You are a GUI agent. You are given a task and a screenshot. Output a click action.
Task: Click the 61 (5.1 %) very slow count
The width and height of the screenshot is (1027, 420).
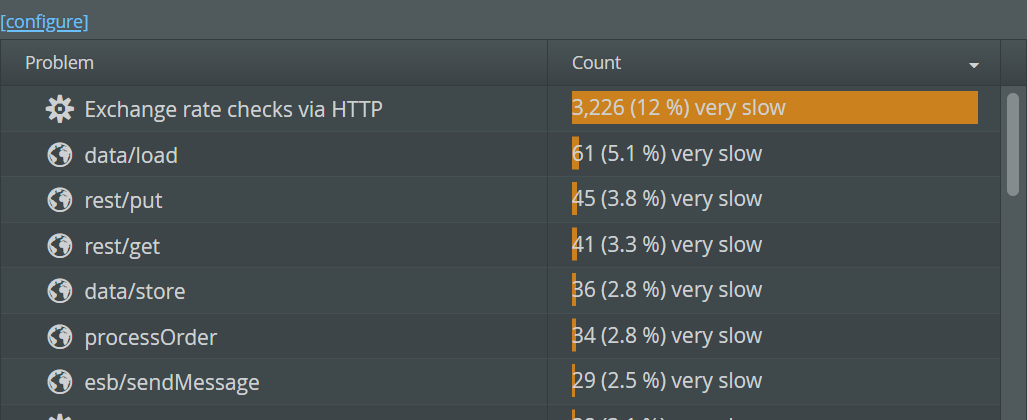(x=667, y=153)
